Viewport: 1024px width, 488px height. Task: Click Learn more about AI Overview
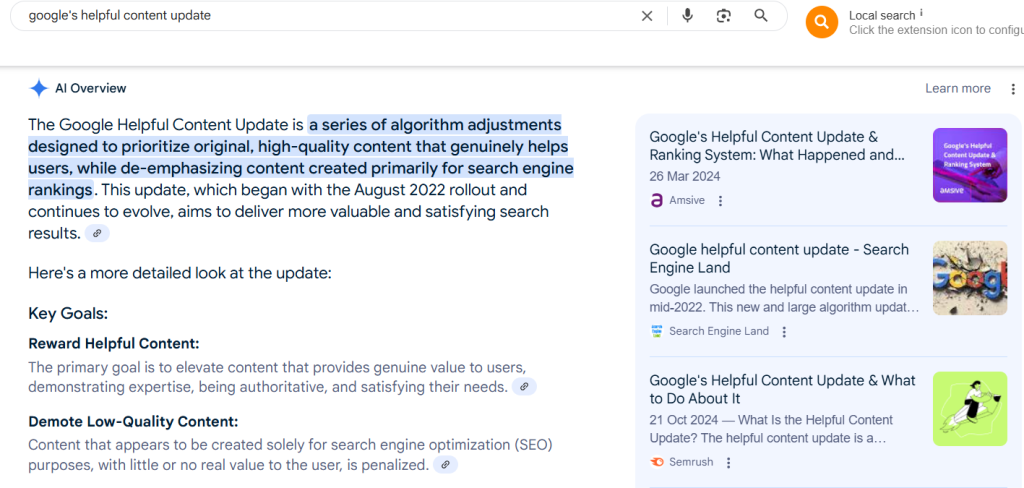coord(957,88)
